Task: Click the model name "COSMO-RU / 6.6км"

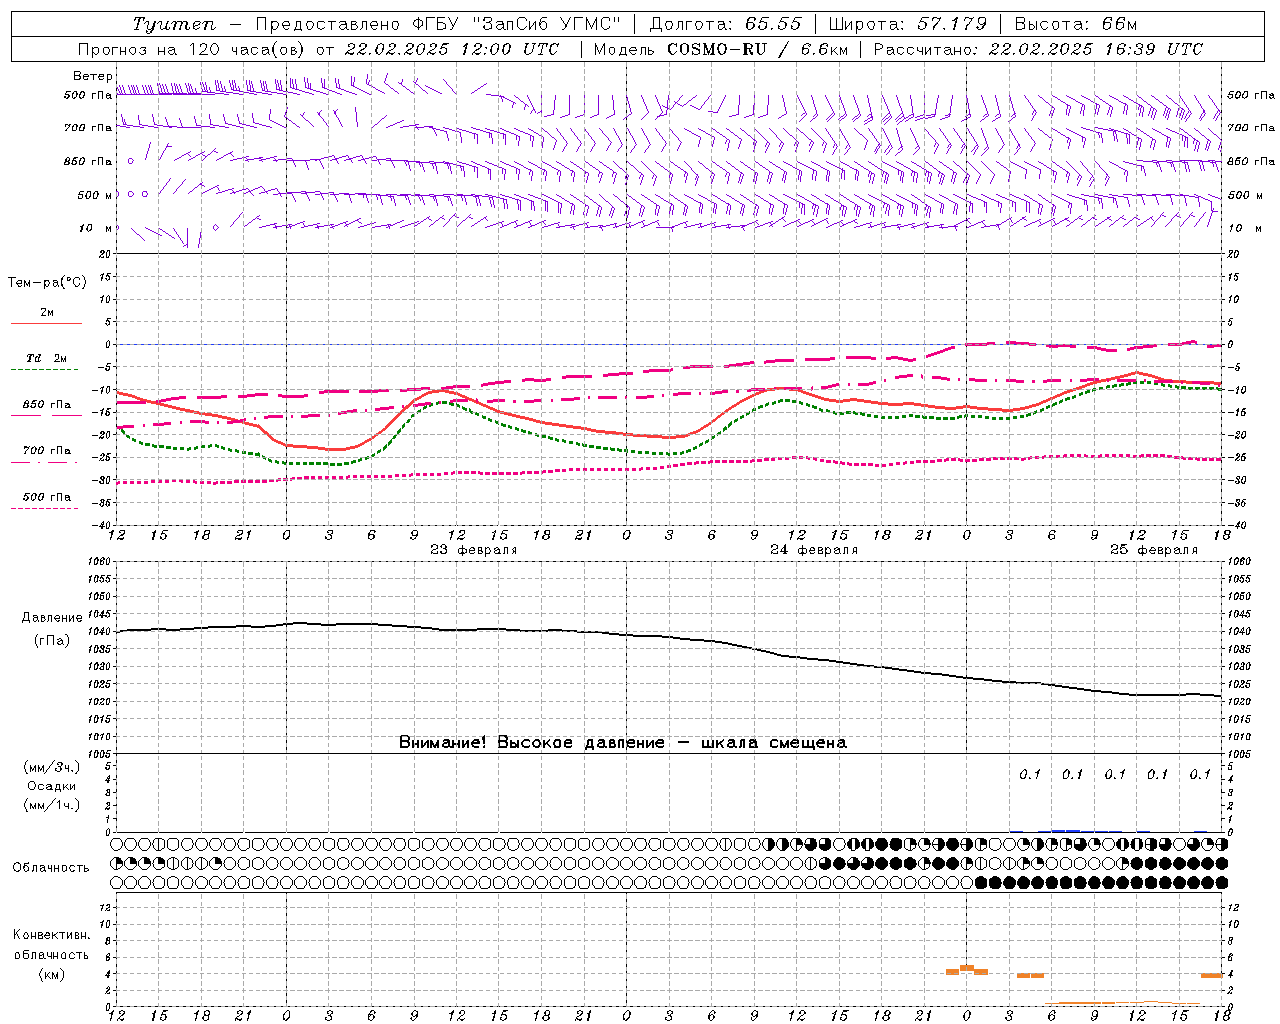Action: click(x=758, y=49)
